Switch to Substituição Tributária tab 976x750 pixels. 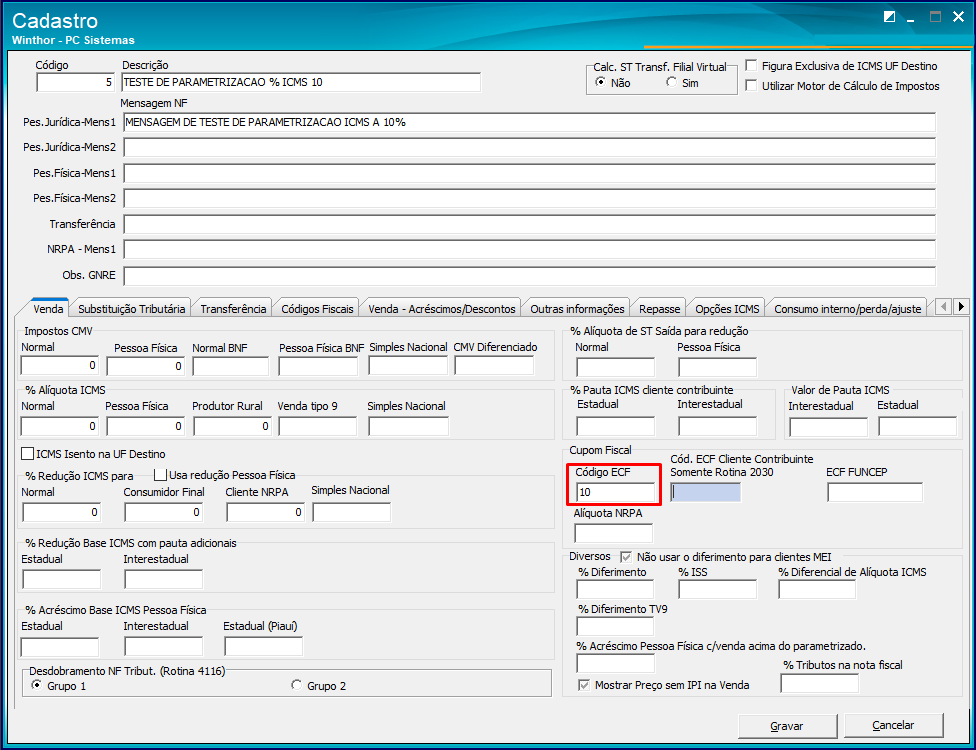click(131, 309)
